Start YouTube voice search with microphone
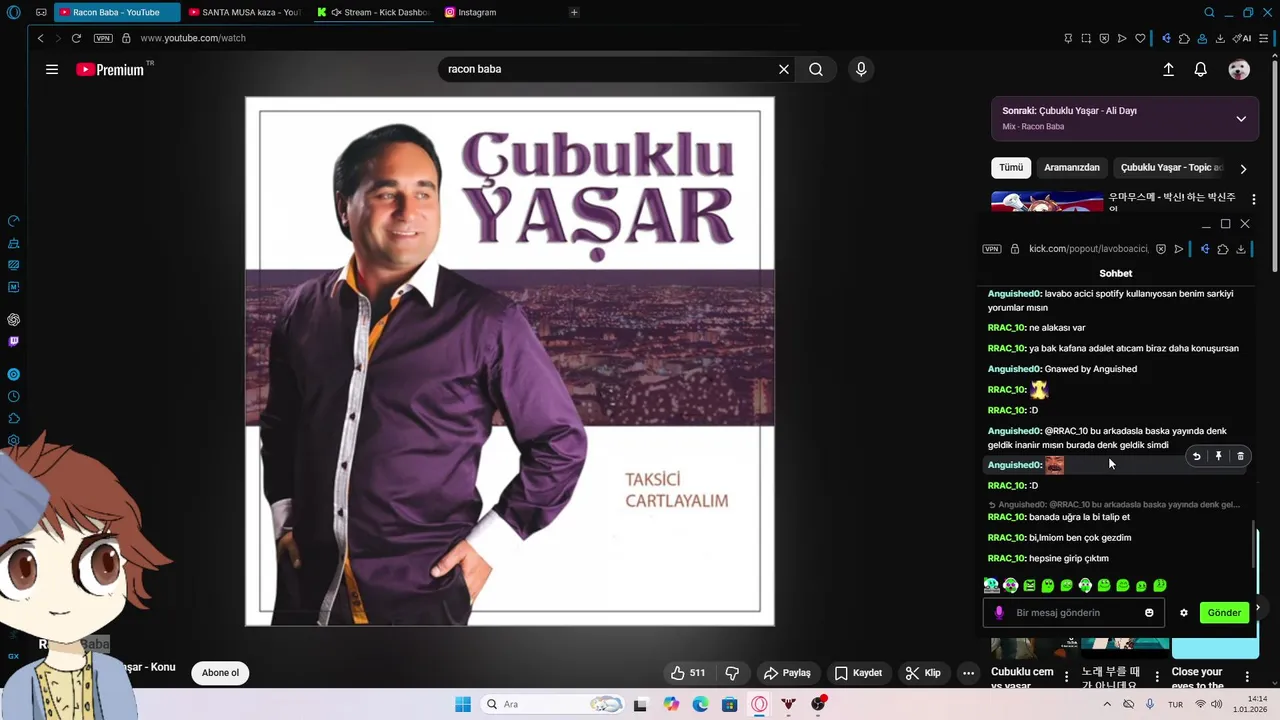The width and height of the screenshot is (1280, 720). pyautogui.click(x=861, y=69)
